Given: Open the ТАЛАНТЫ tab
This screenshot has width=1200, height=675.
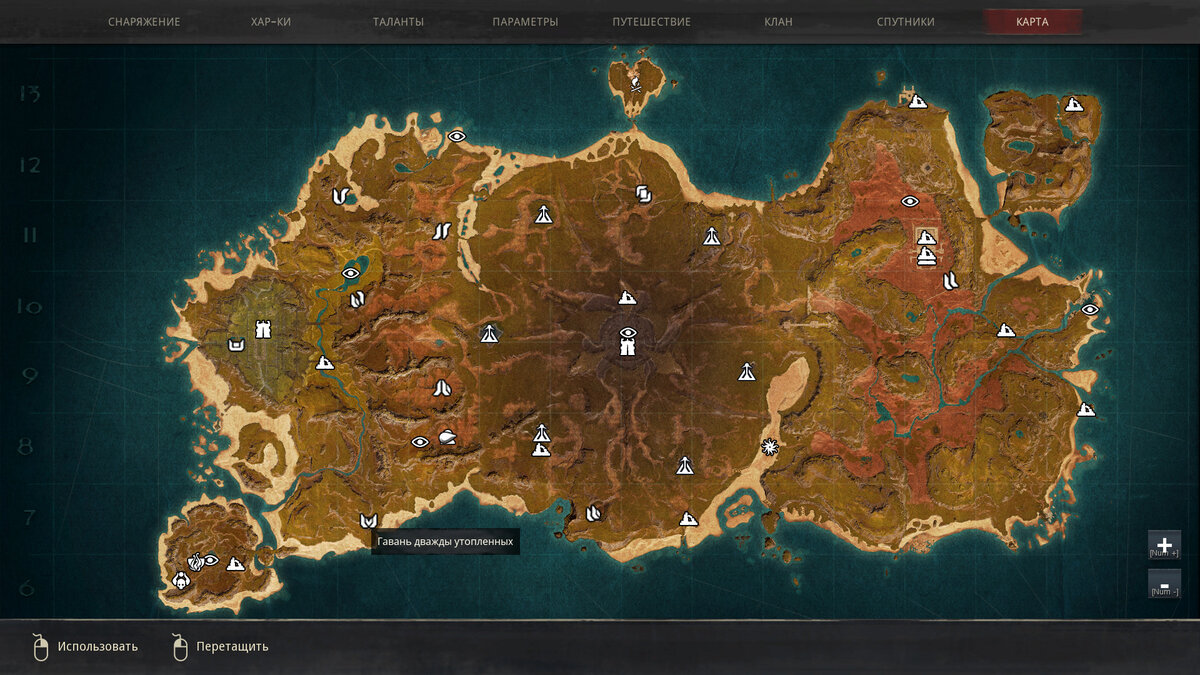Looking at the screenshot, I should pos(398,21).
